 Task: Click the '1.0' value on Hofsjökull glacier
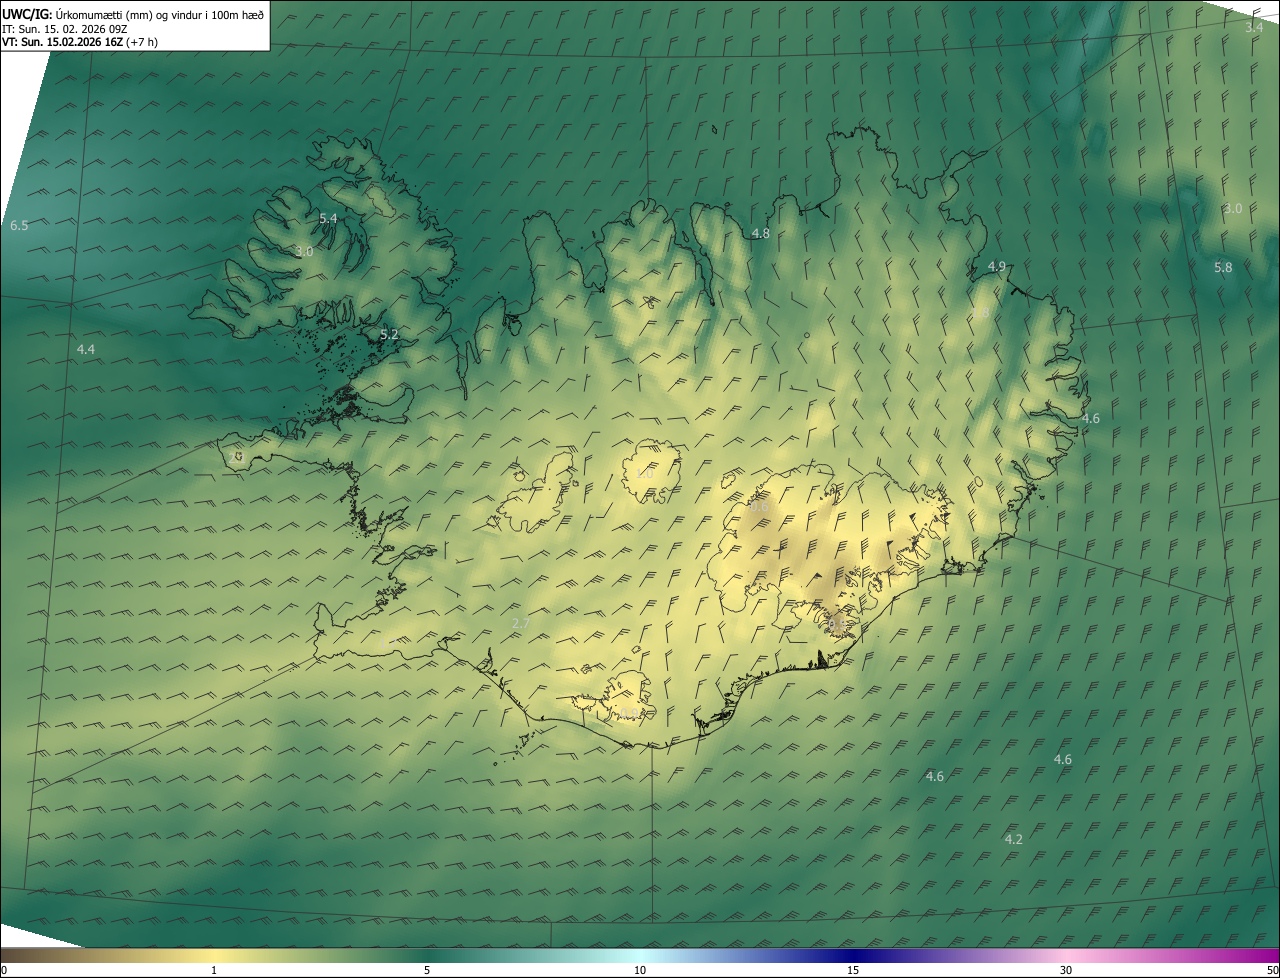pyautogui.click(x=646, y=473)
